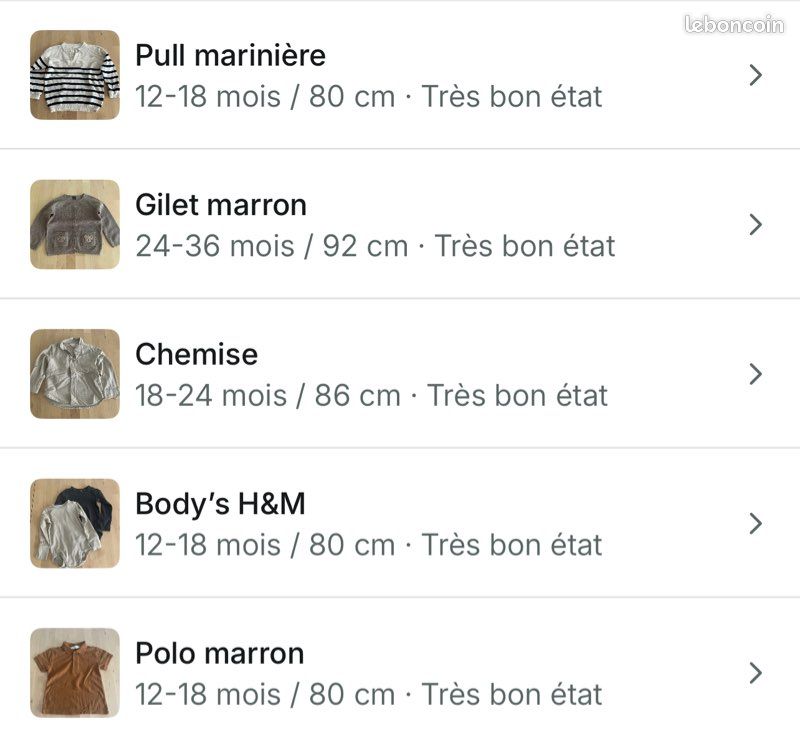800x740 pixels.
Task: Open the Chemise listing row
Action: (400, 374)
